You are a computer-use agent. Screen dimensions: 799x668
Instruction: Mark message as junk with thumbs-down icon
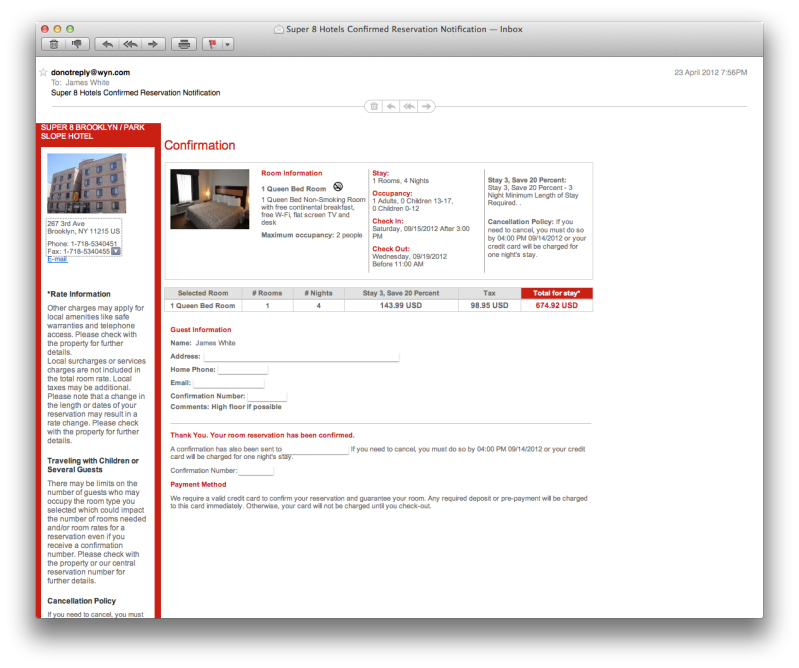point(77,44)
